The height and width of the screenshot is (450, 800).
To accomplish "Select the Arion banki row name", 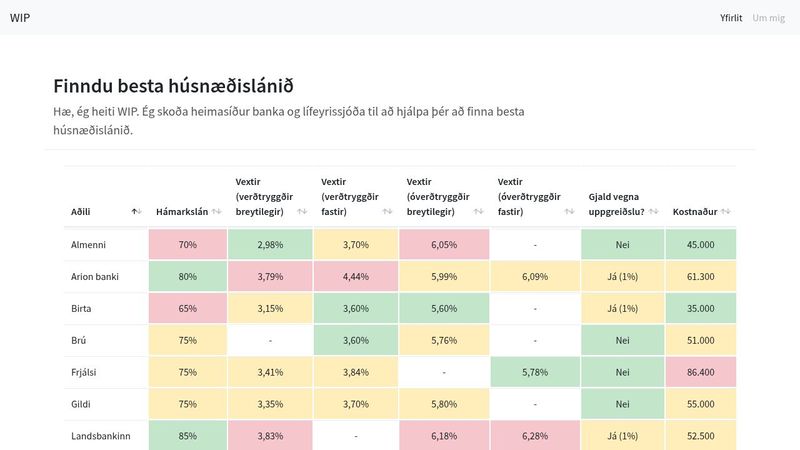I will coord(95,276).
